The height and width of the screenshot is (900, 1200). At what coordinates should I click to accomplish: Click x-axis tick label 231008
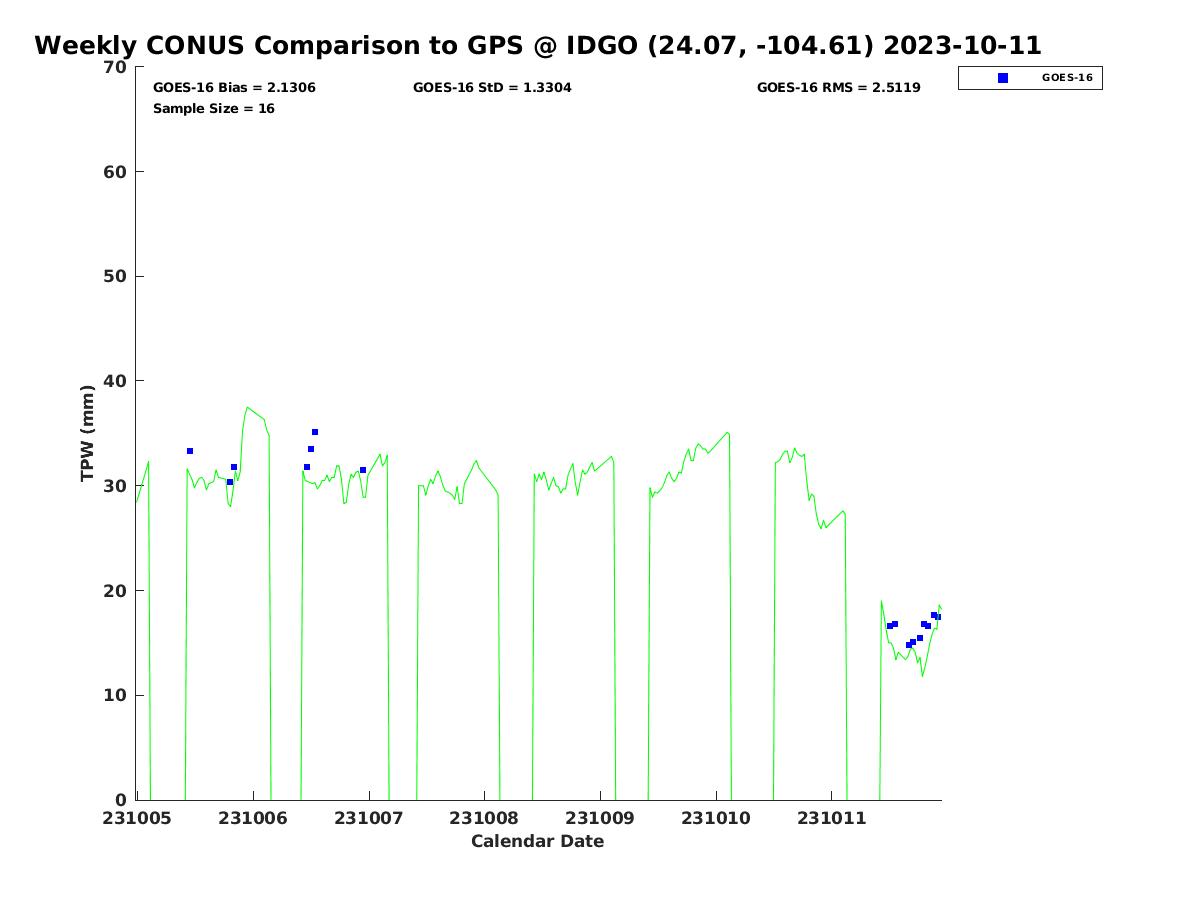point(485,818)
